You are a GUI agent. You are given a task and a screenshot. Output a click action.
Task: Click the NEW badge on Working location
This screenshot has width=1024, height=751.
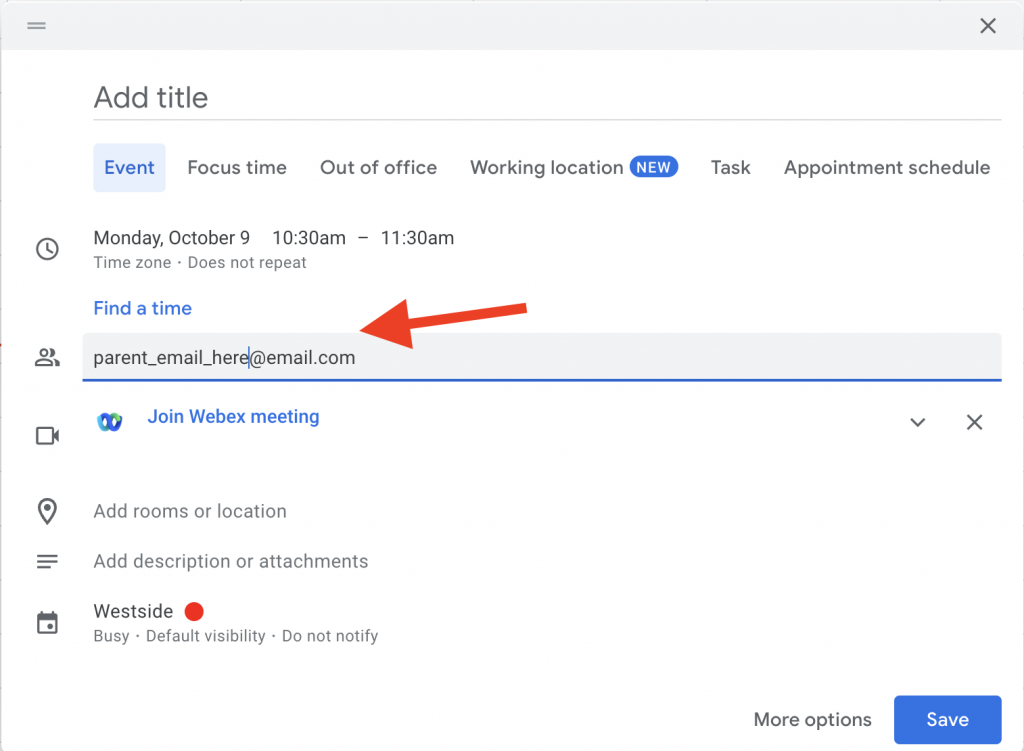654,167
